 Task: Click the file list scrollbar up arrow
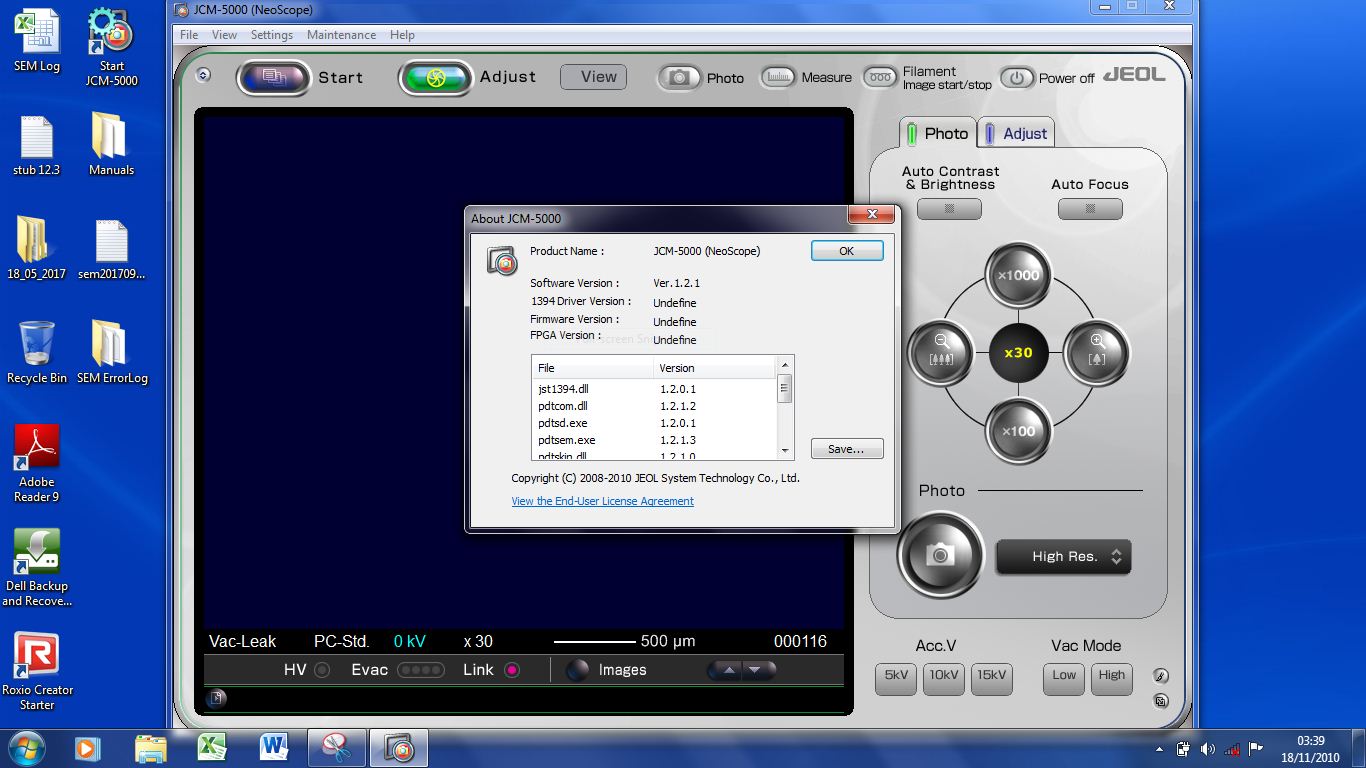pos(785,365)
